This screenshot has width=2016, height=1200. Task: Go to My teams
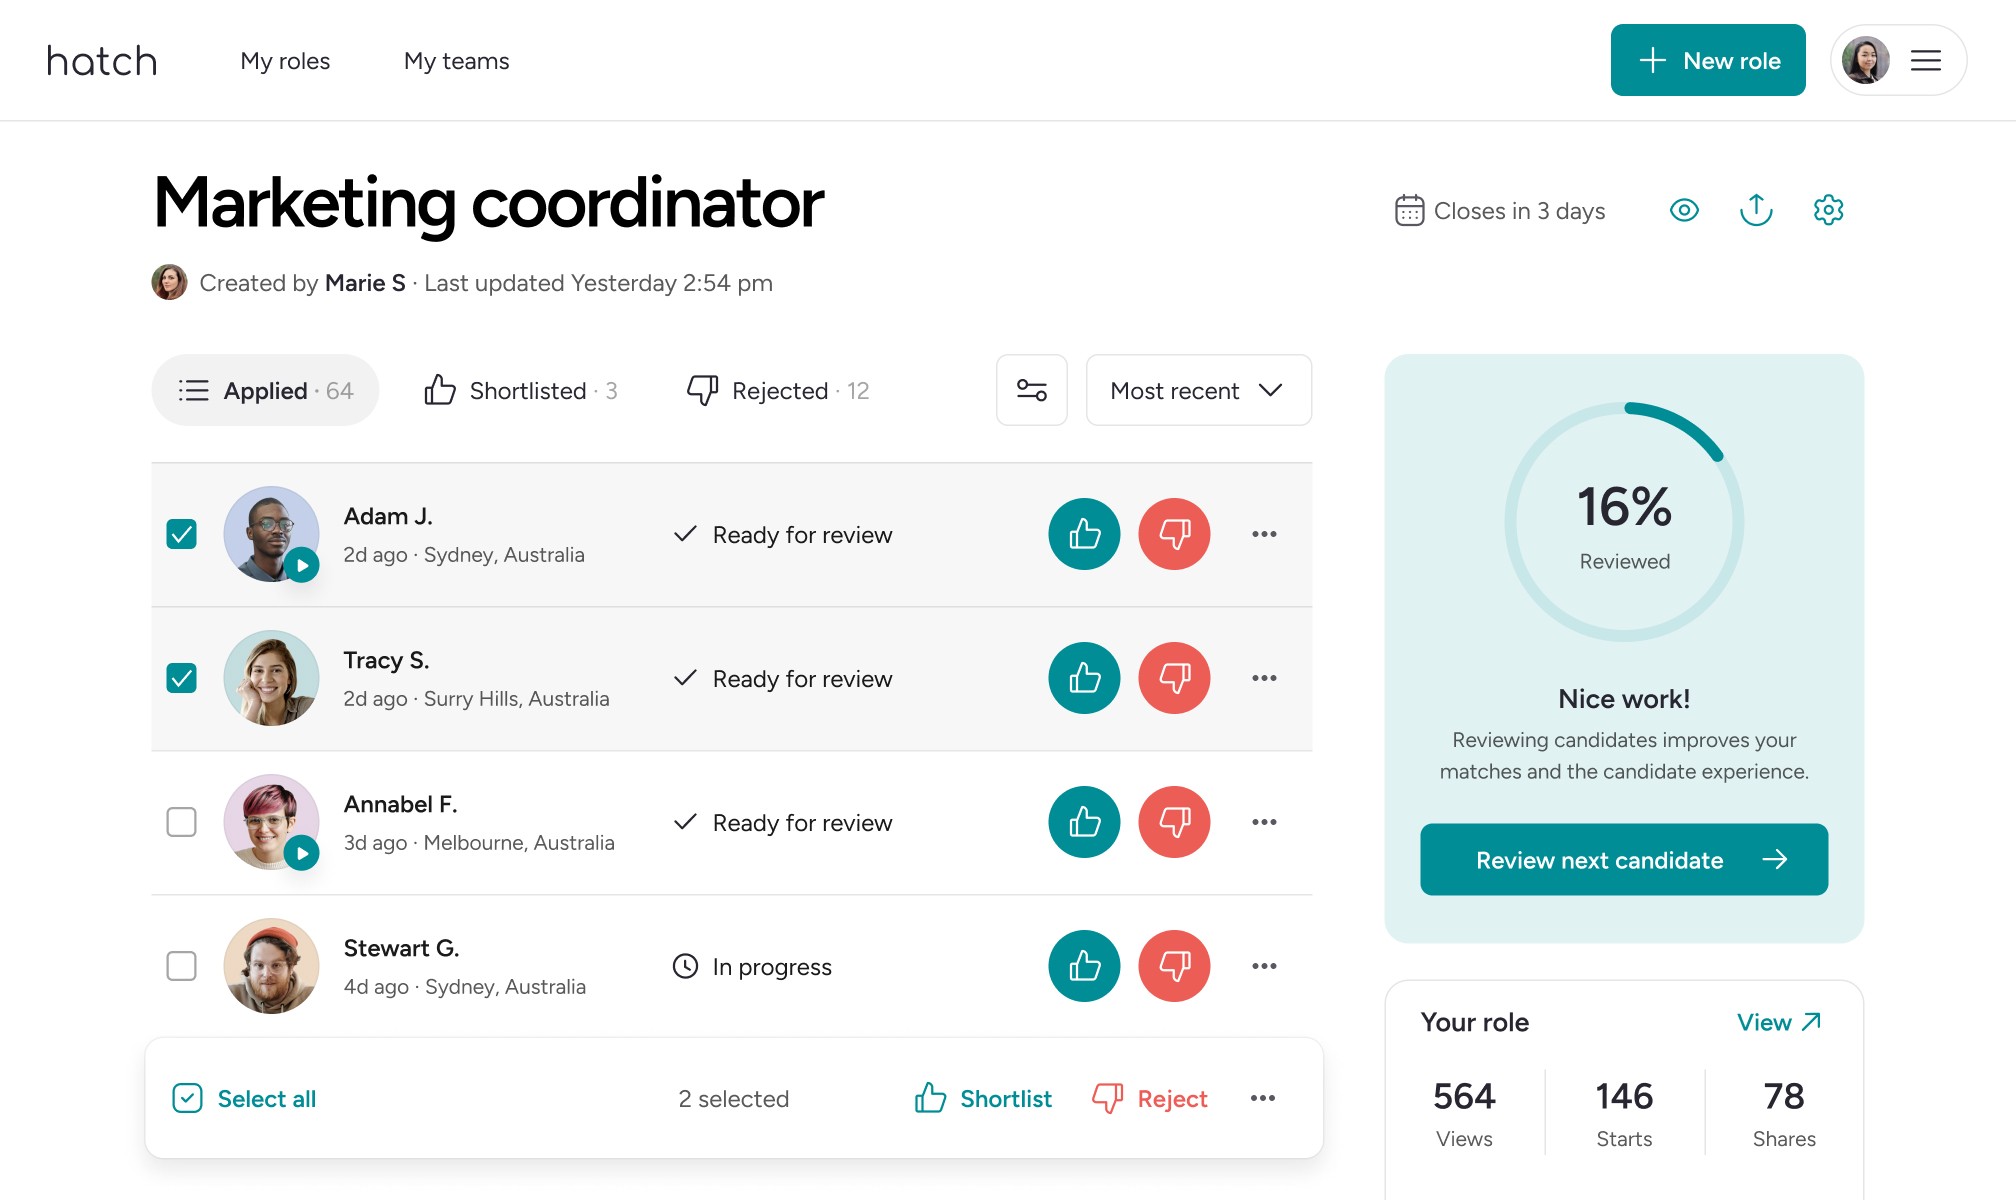[x=456, y=61]
